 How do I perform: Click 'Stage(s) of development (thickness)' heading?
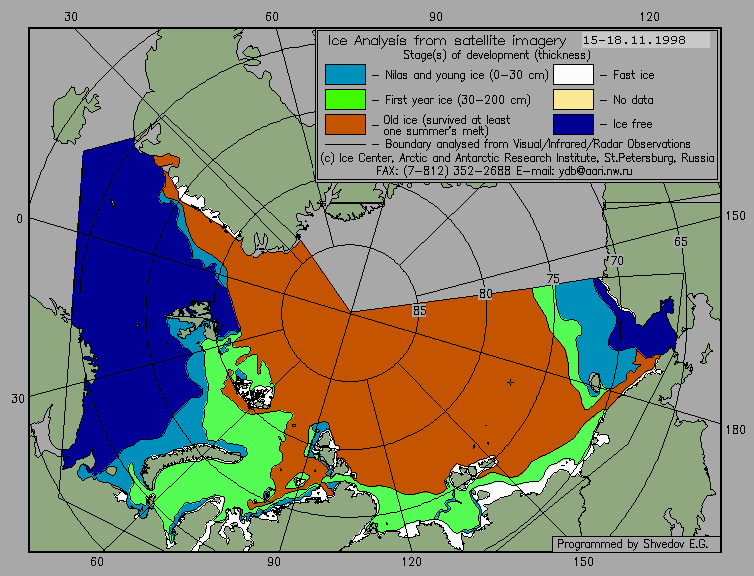coord(497,55)
